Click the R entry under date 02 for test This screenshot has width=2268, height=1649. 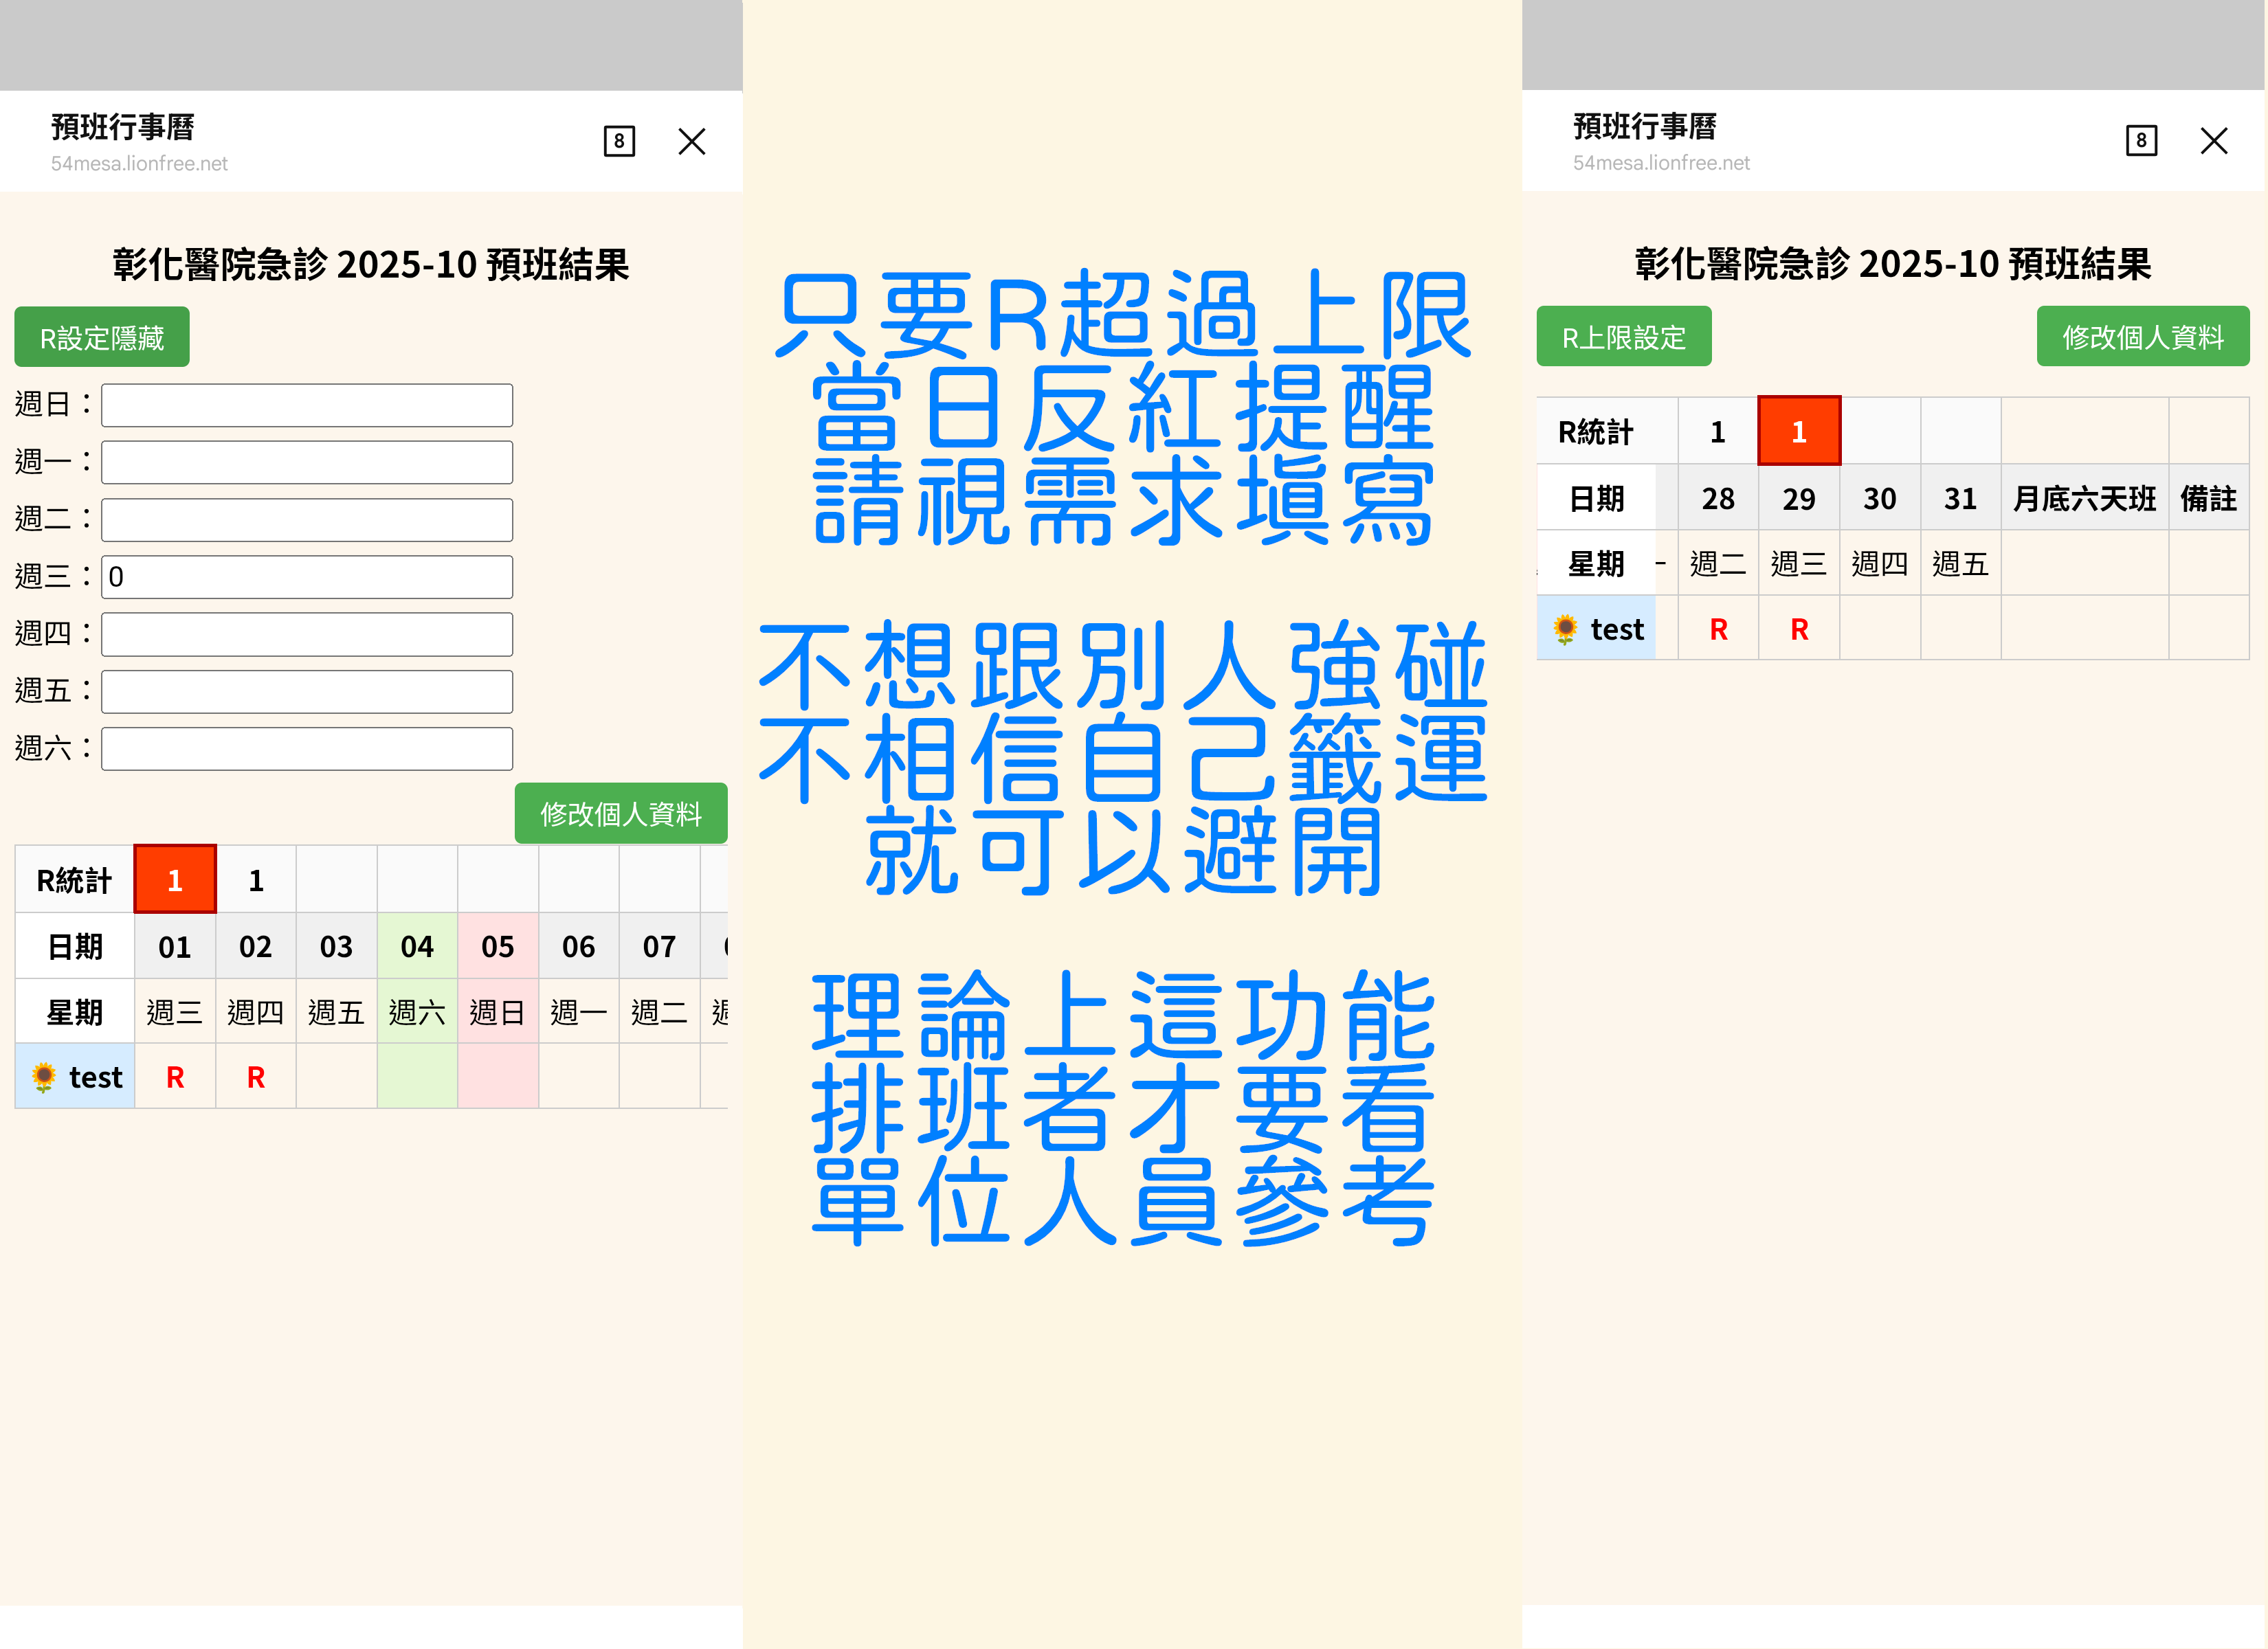tap(256, 1077)
